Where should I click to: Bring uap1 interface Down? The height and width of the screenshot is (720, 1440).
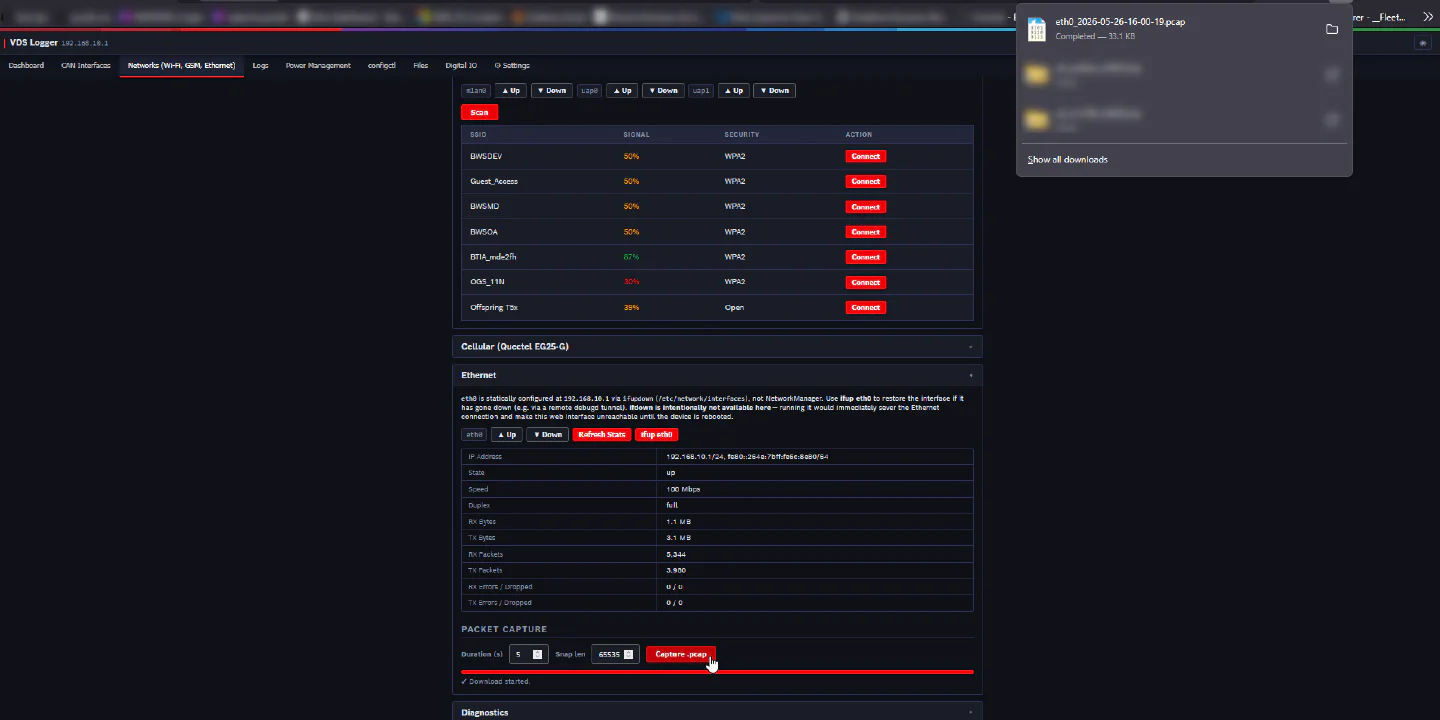773,90
